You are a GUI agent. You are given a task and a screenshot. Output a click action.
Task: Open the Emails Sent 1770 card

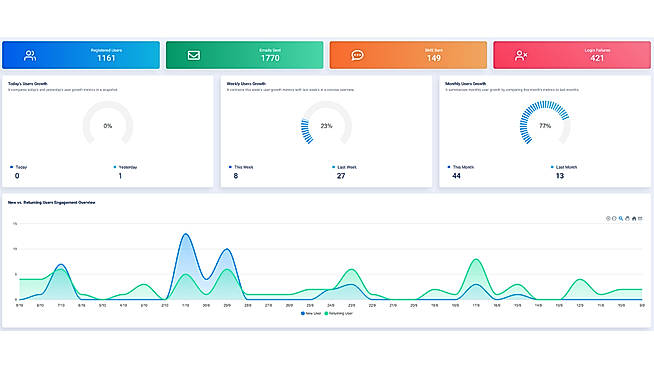coord(244,55)
